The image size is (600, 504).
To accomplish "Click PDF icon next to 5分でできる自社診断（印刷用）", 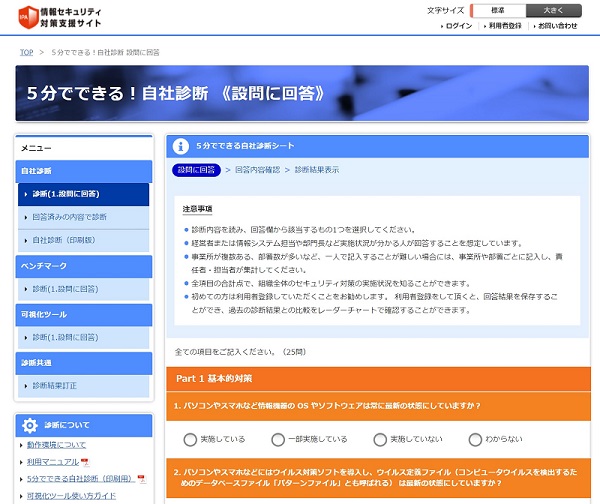I will pyautogui.click(x=141, y=479).
